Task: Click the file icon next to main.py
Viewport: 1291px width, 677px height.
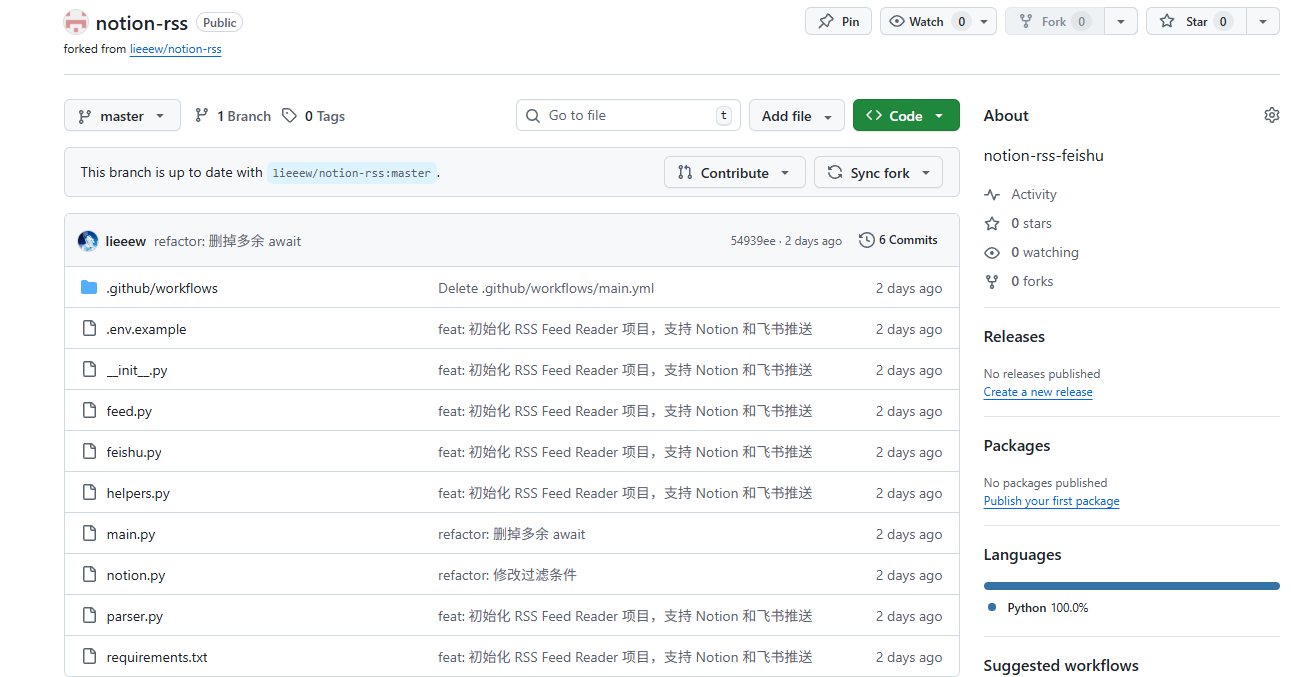Action: [x=89, y=534]
